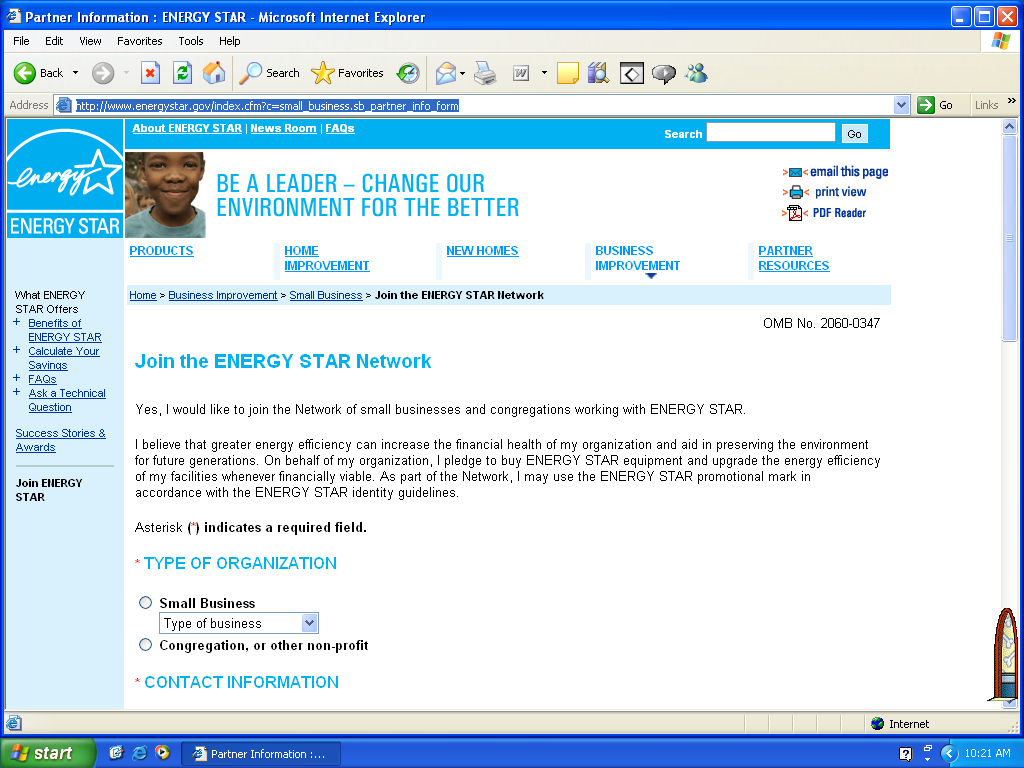Click the PDF Reader icon
Viewport: 1024px width, 768px height.
click(x=795, y=213)
